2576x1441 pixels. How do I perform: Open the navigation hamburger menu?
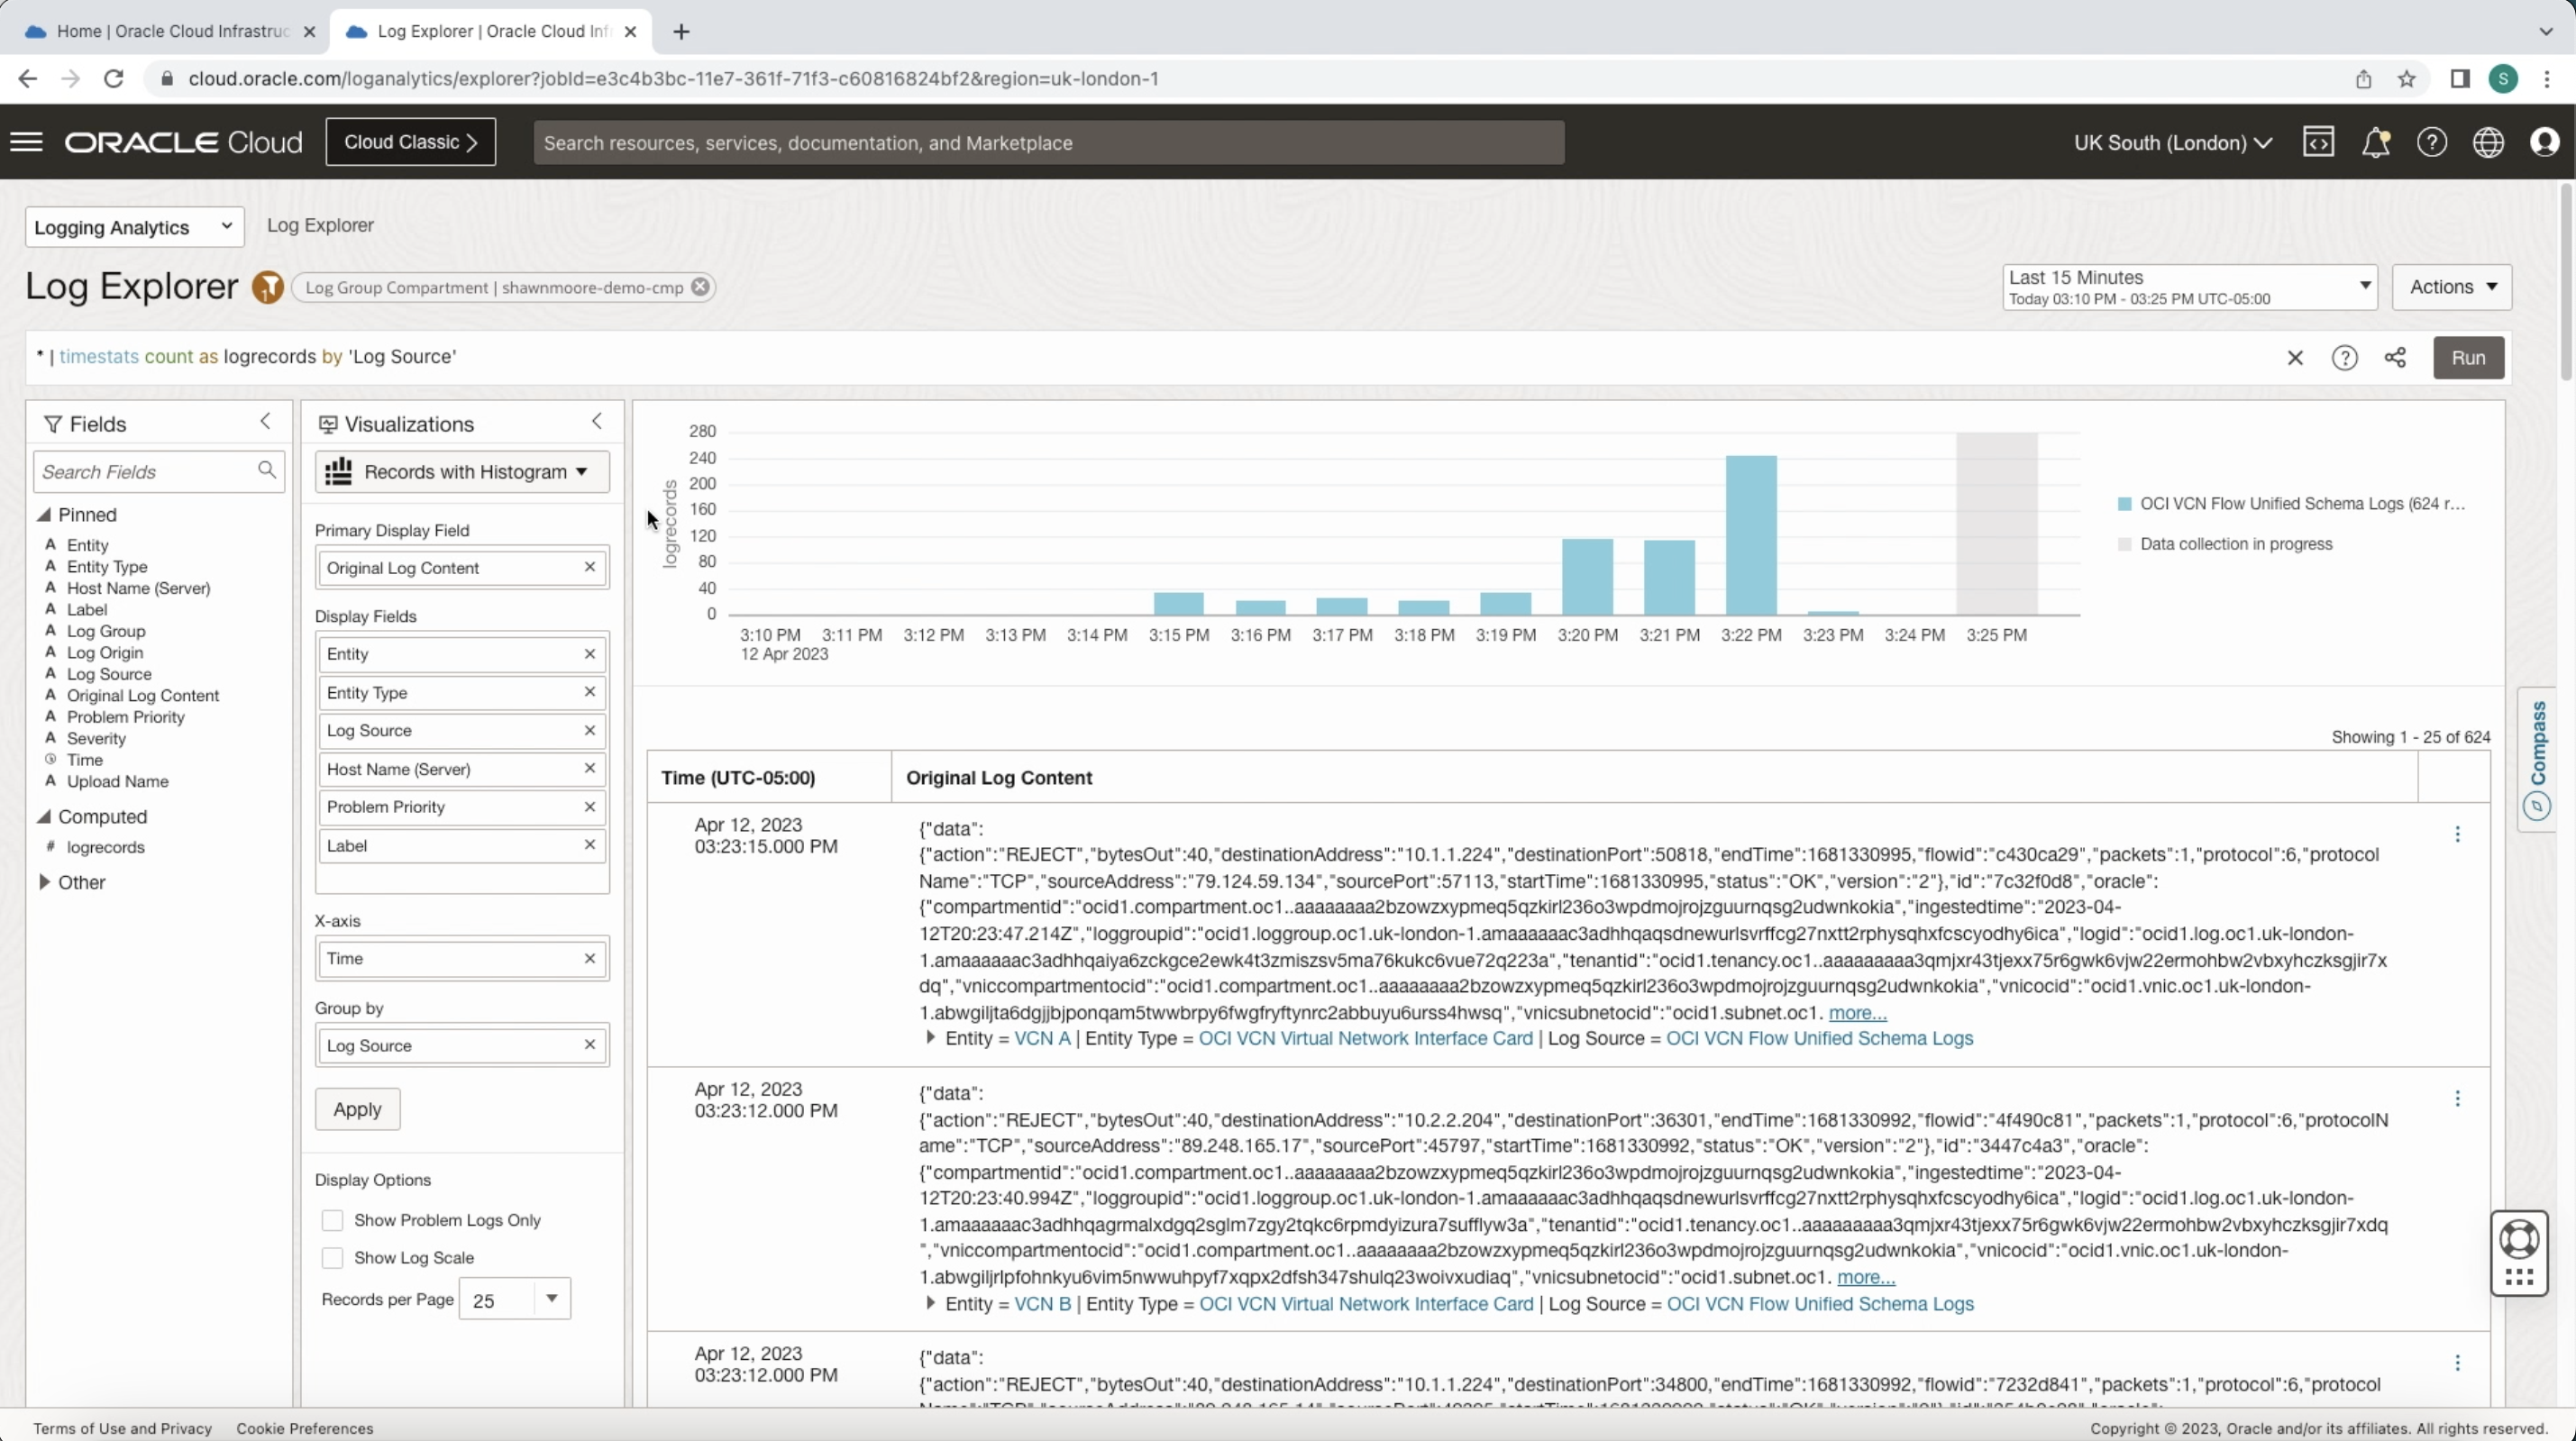27,141
